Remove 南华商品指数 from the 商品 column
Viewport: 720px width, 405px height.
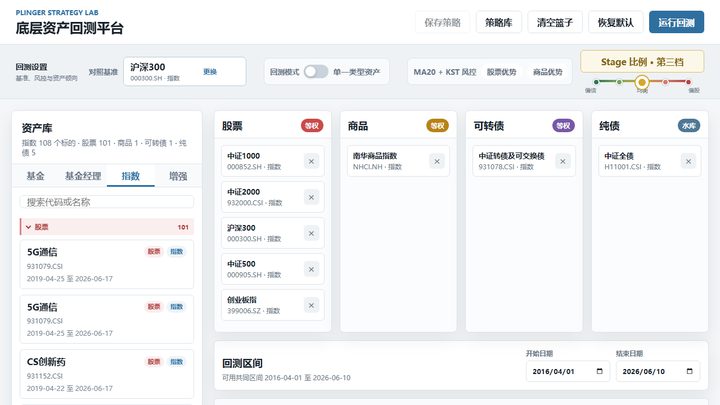point(437,161)
